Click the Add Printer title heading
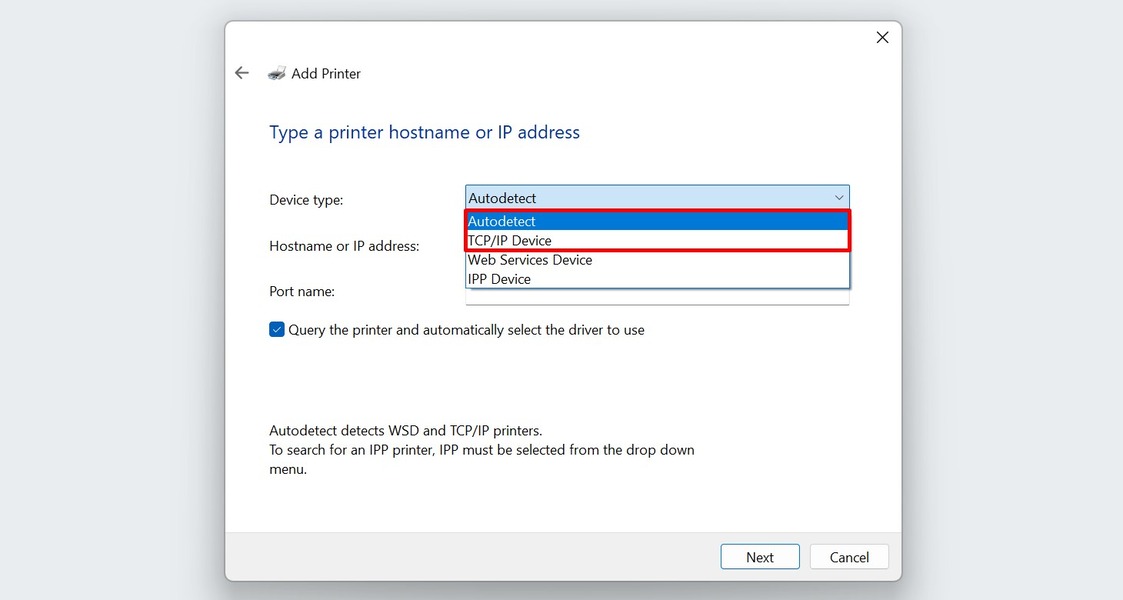 tap(324, 73)
